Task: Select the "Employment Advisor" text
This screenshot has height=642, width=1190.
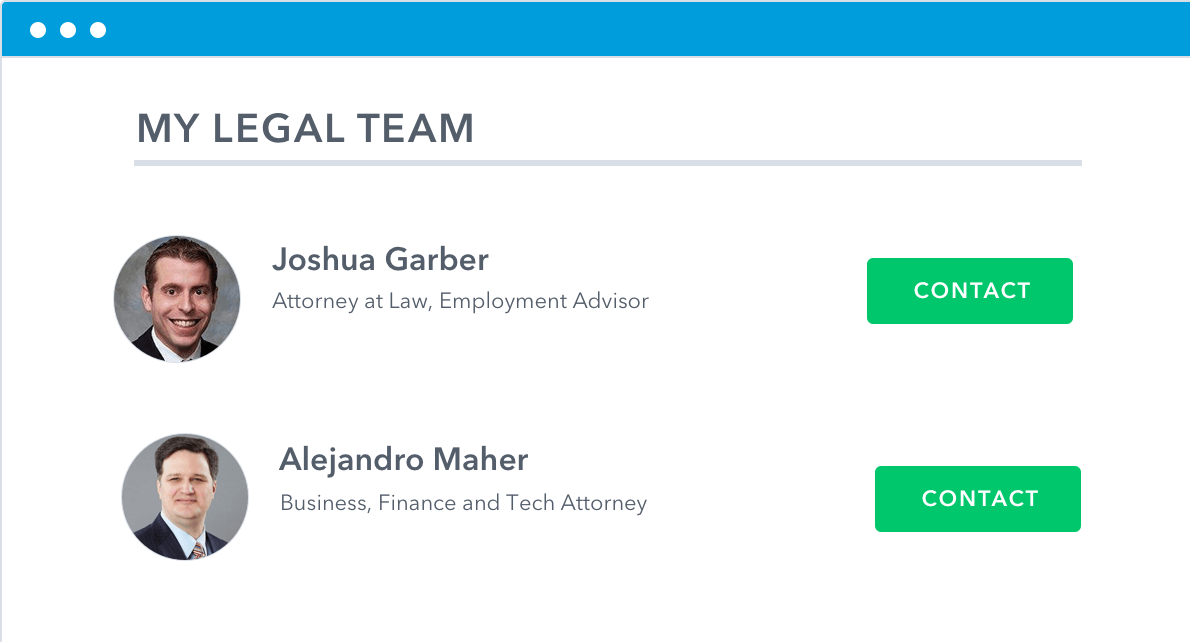Action: click(x=544, y=301)
